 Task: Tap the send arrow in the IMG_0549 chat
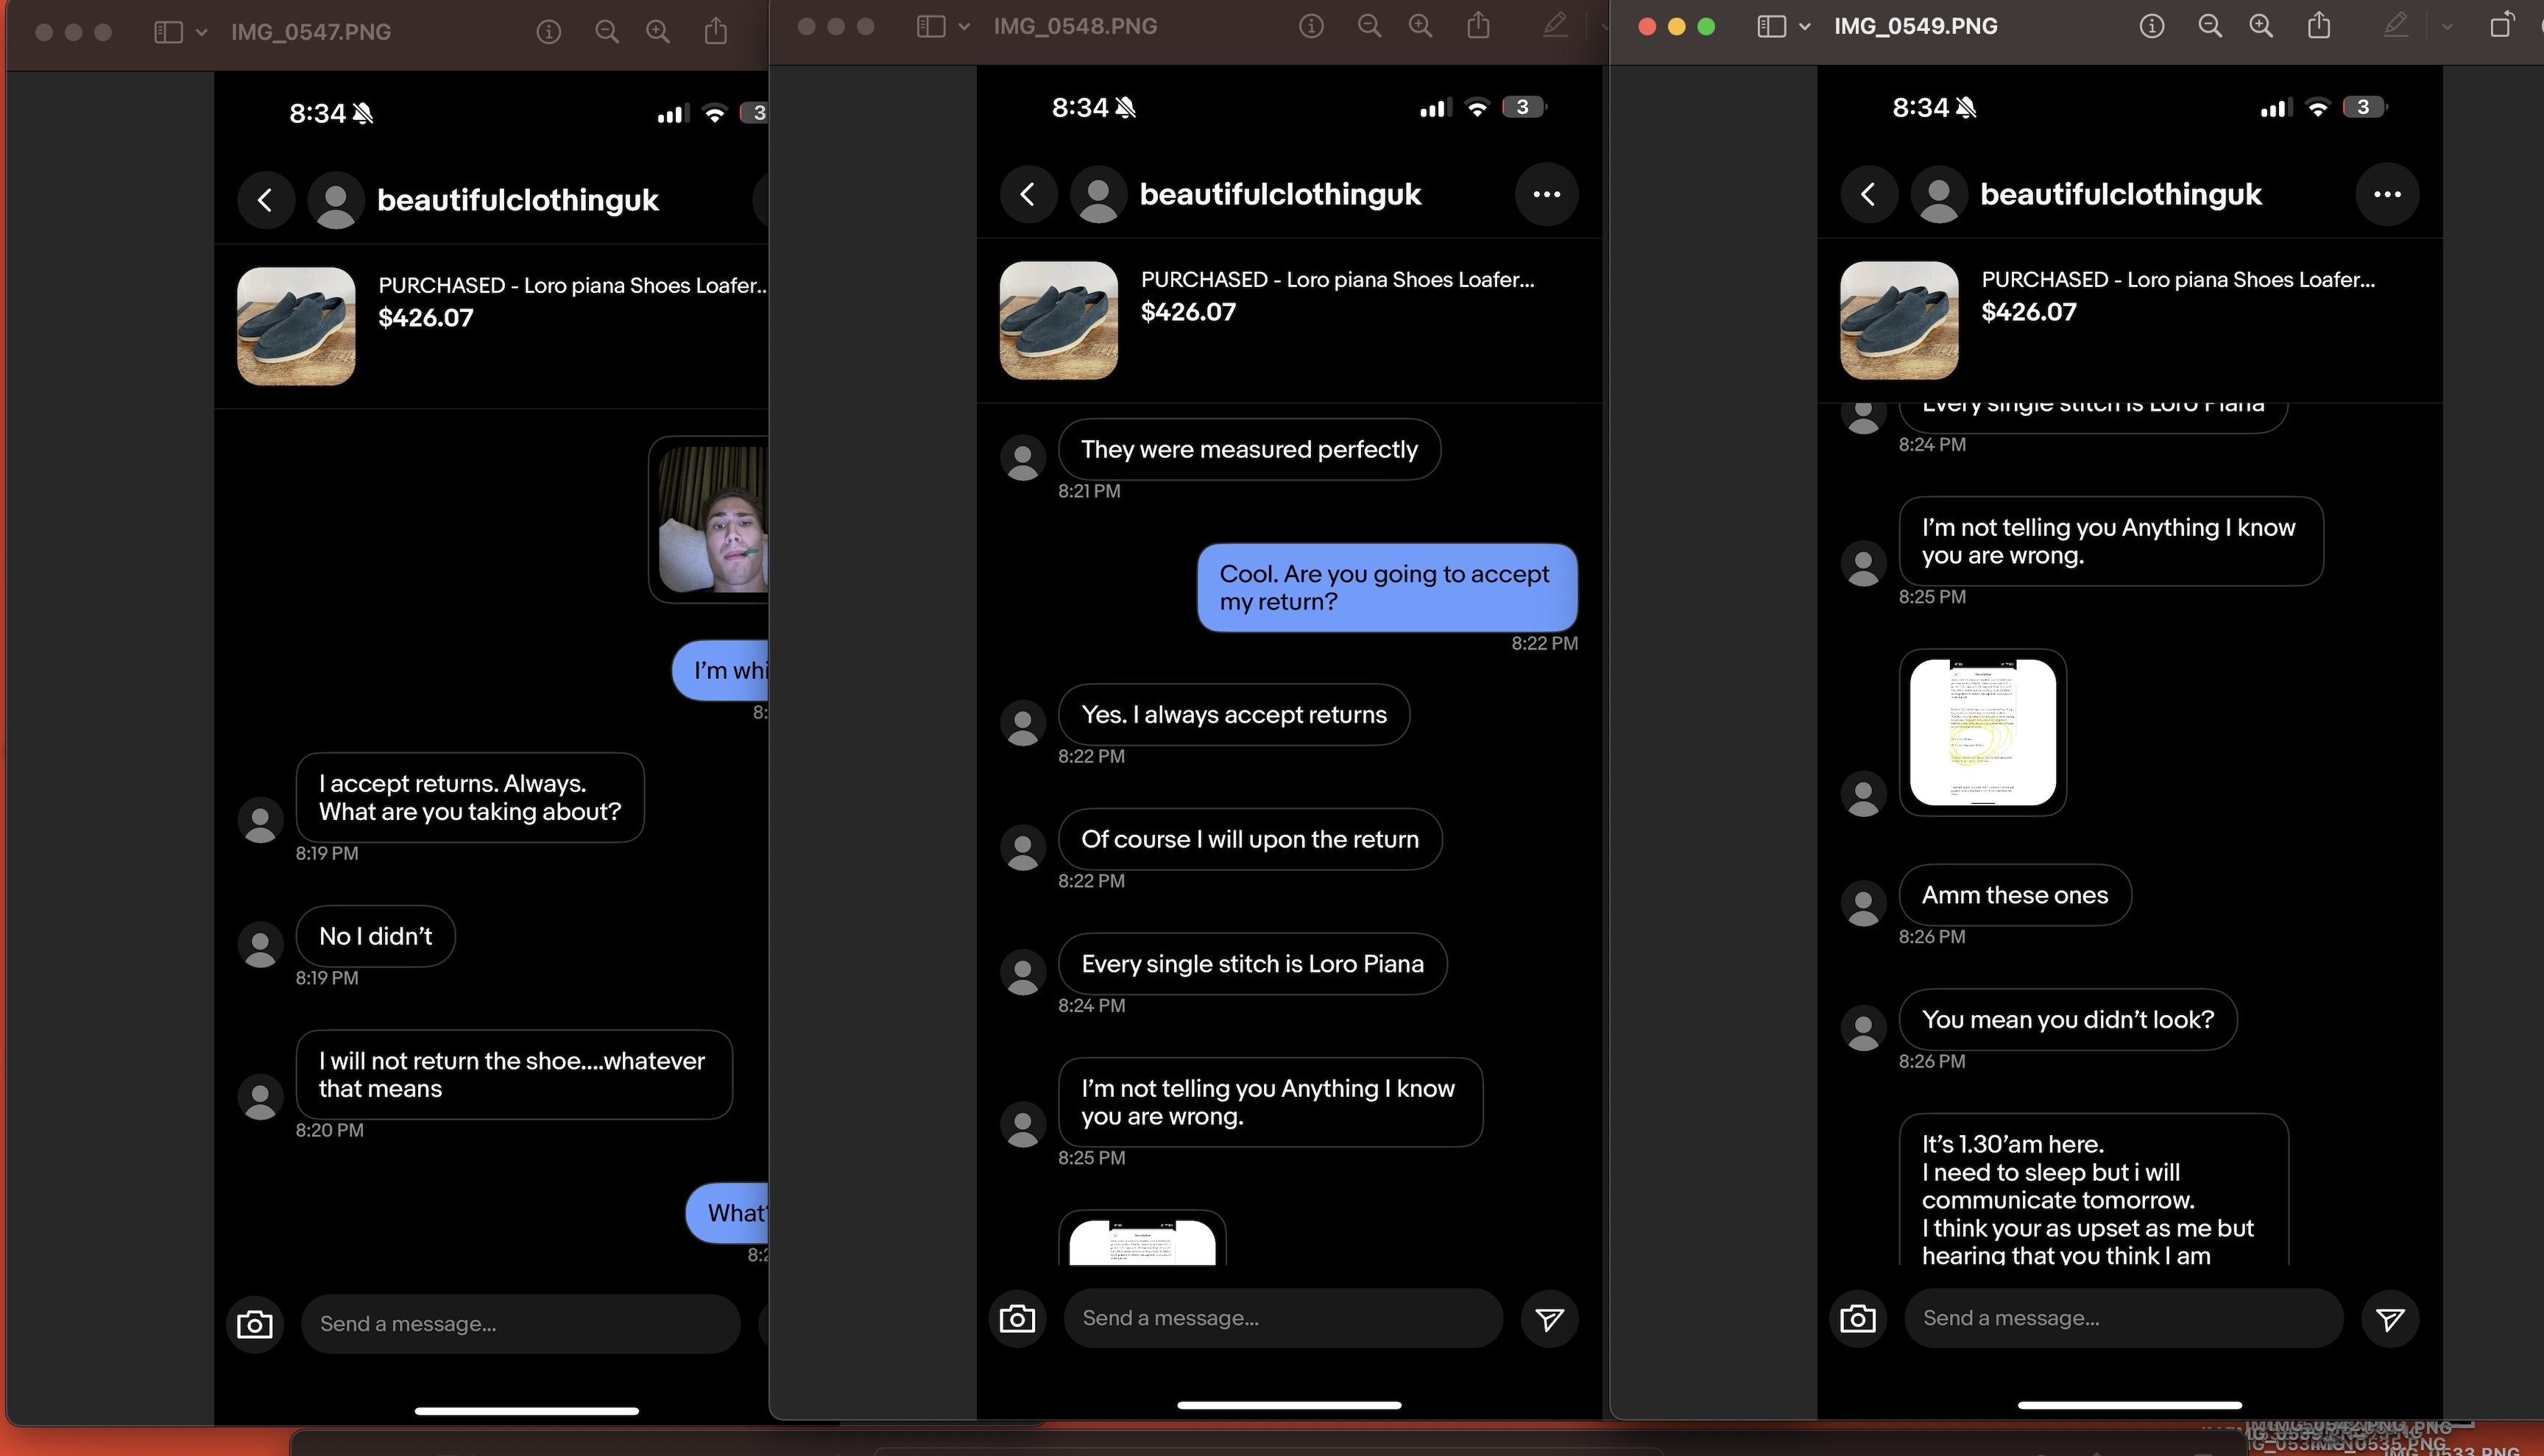coord(2391,1319)
